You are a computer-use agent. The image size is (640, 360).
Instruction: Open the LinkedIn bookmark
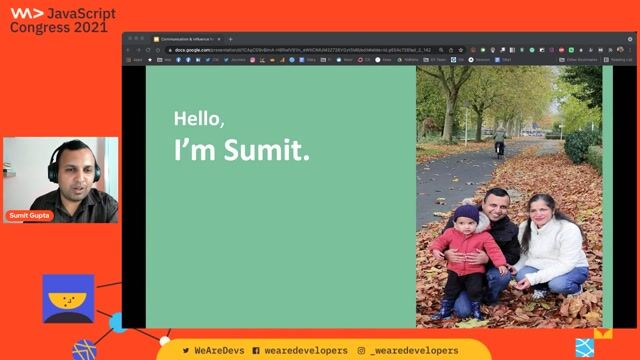(198, 60)
